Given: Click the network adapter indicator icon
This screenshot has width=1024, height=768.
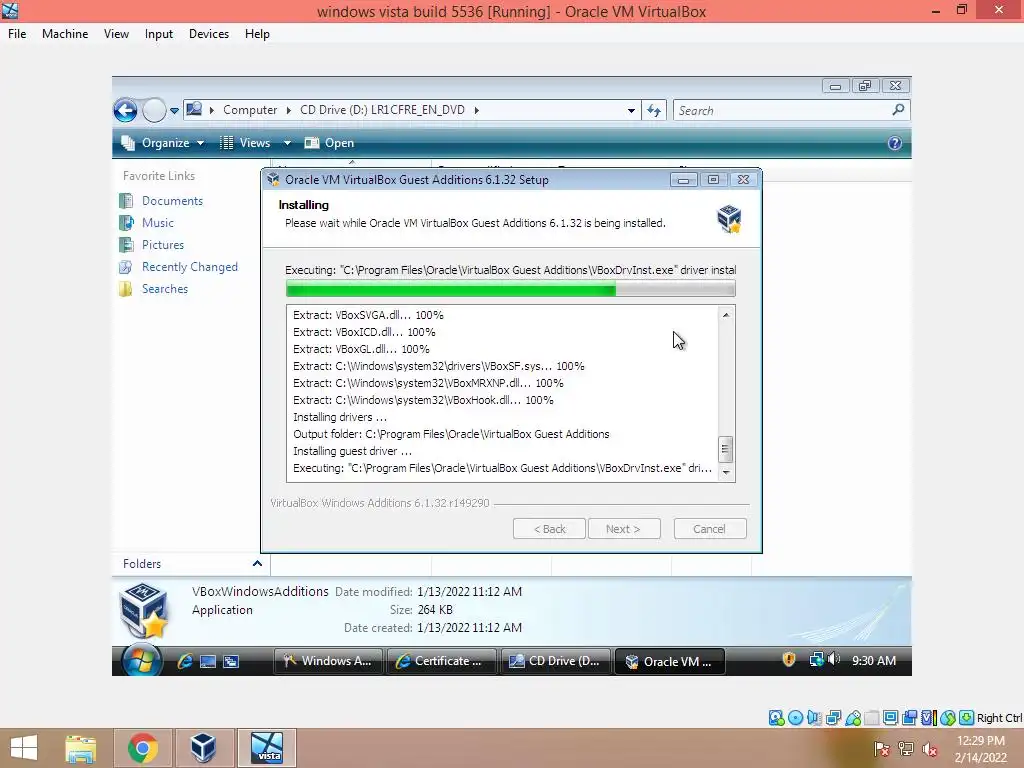Looking at the screenshot, I should click(x=833, y=718).
